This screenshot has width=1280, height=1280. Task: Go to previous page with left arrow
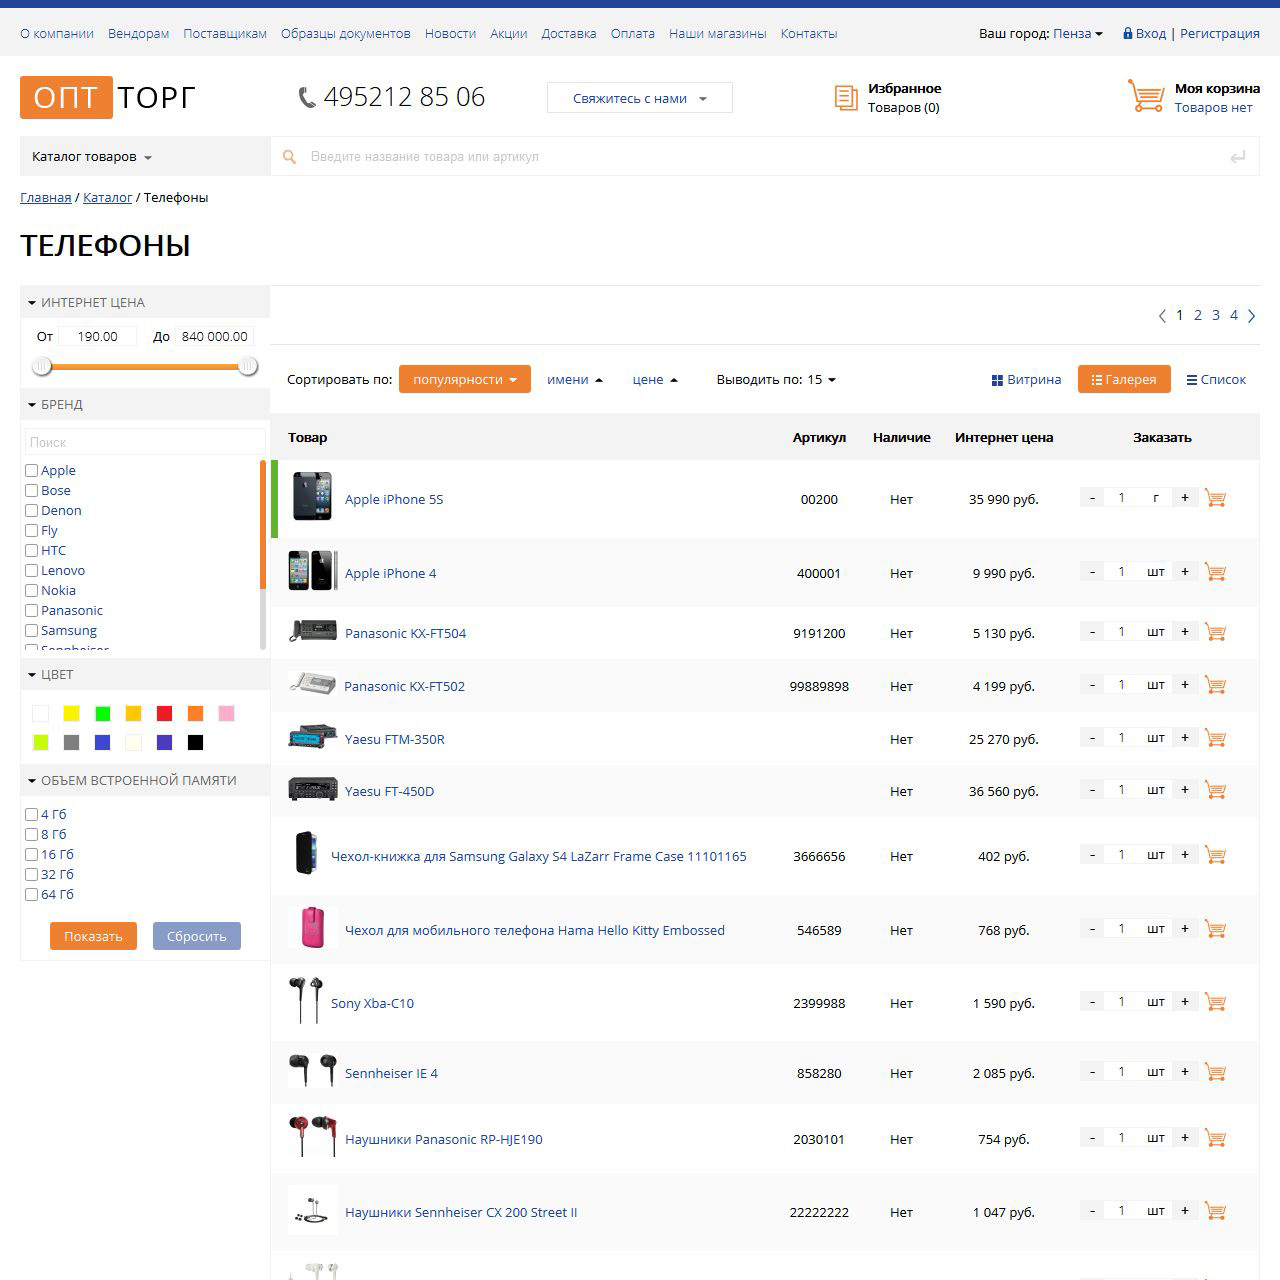pyautogui.click(x=1162, y=316)
